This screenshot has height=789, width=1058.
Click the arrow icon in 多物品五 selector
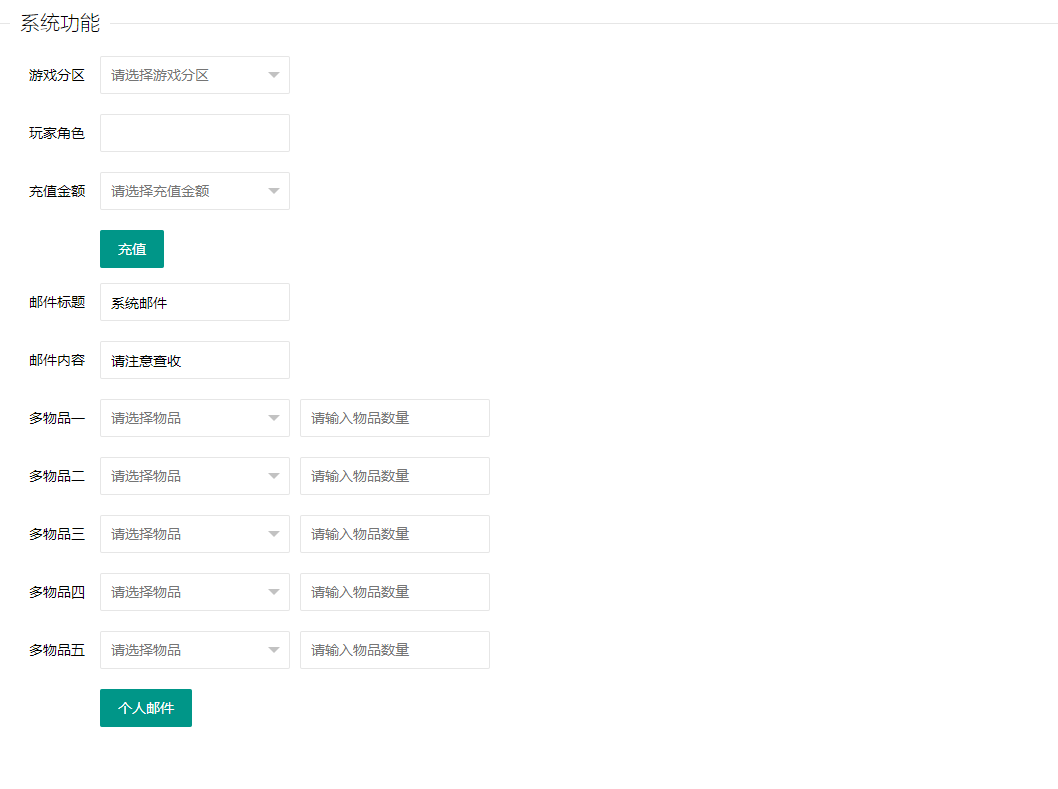pos(274,650)
